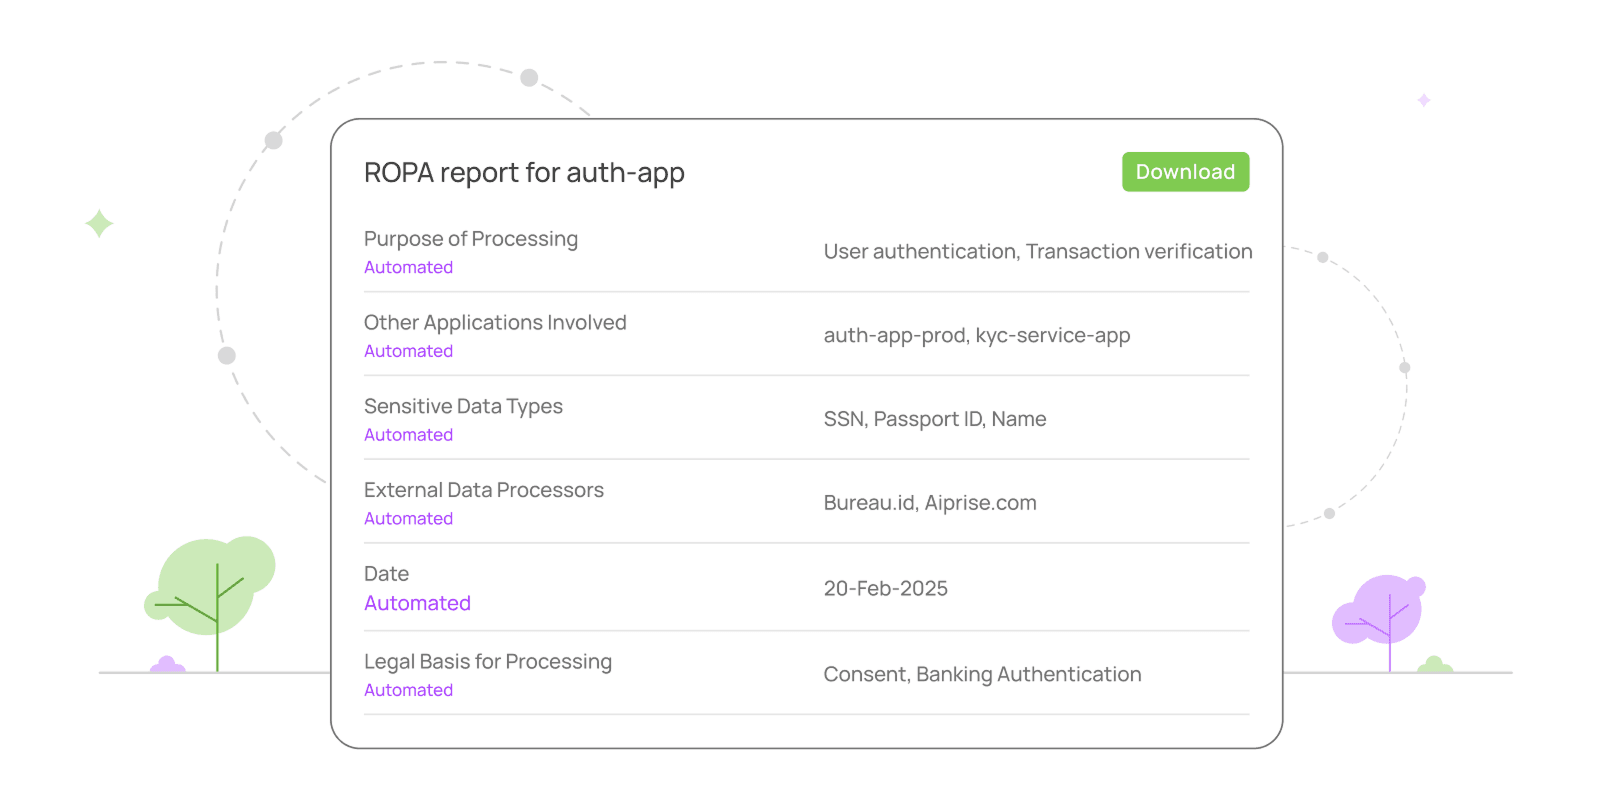The image size is (1620, 810).
Task: Click Automated tag under External Data Processors
Action: tap(408, 519)
